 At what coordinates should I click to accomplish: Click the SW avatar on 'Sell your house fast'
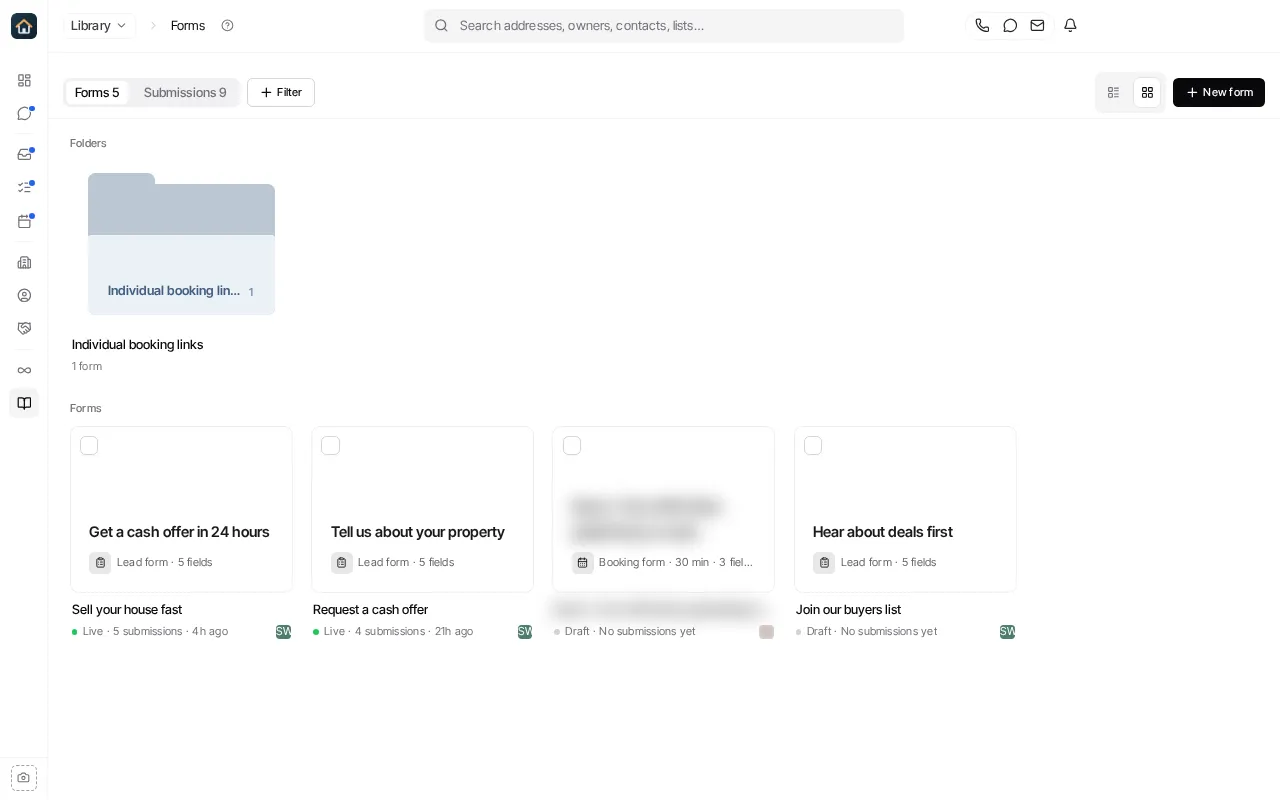pos(284,631)
